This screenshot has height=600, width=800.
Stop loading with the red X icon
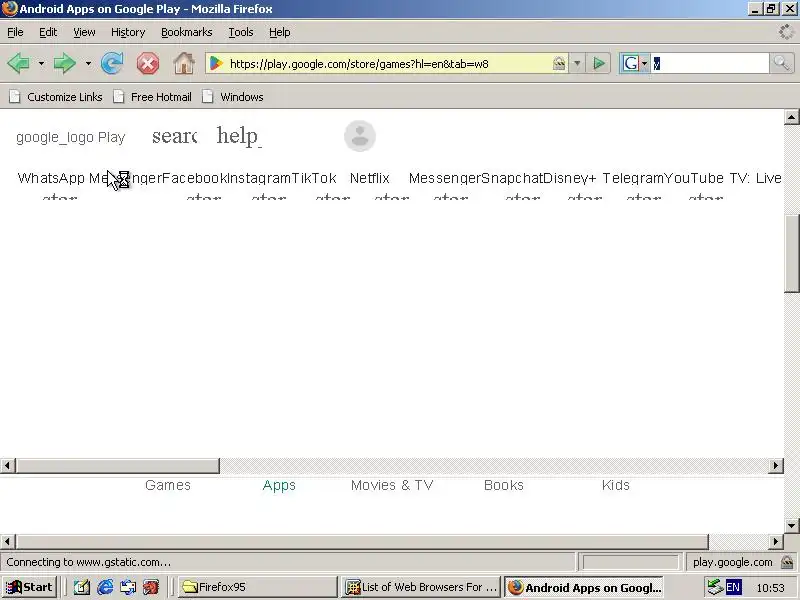click(x=147, y=64)
